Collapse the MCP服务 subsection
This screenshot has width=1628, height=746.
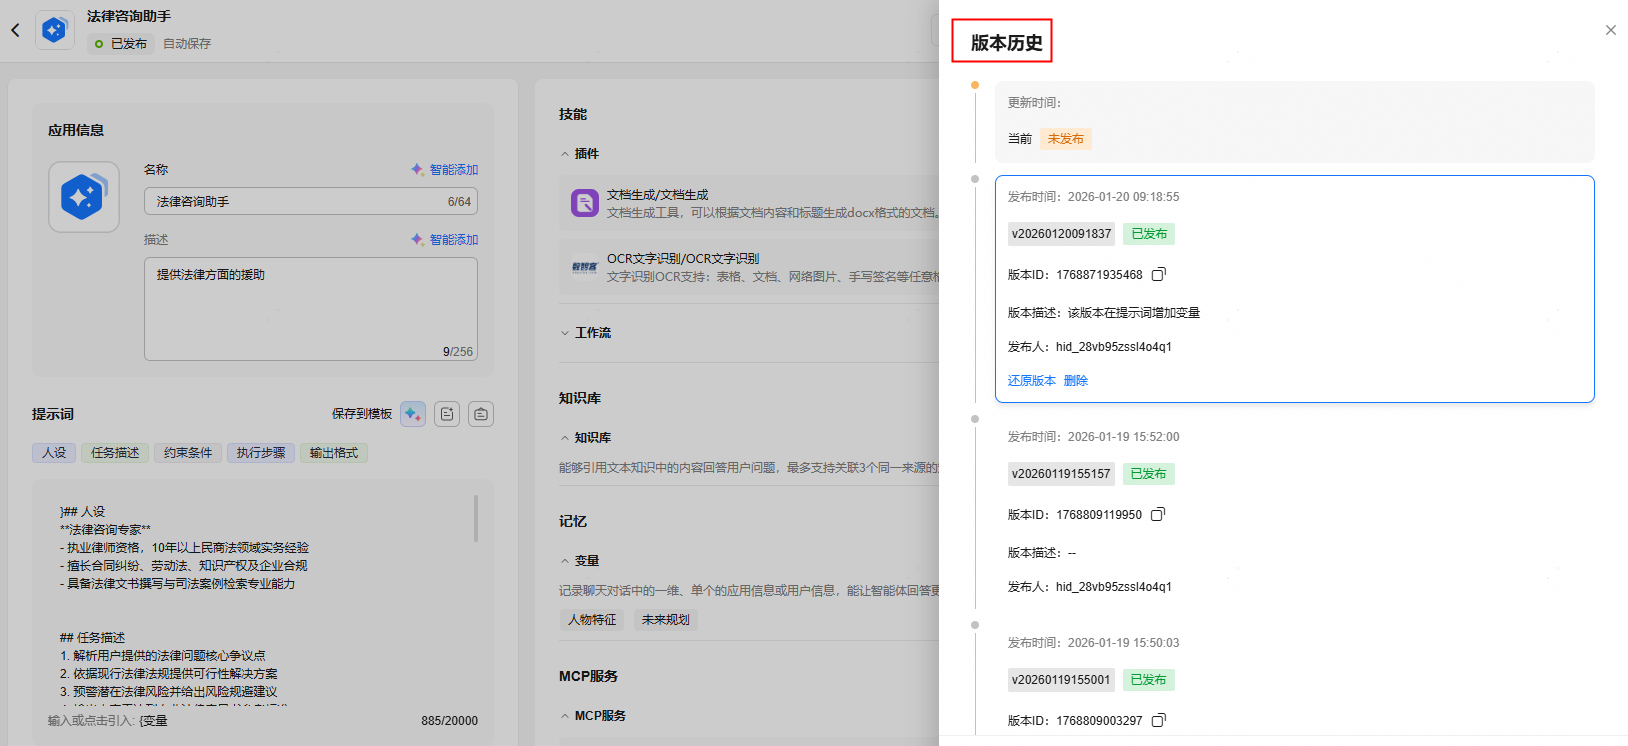click(565, 716)
